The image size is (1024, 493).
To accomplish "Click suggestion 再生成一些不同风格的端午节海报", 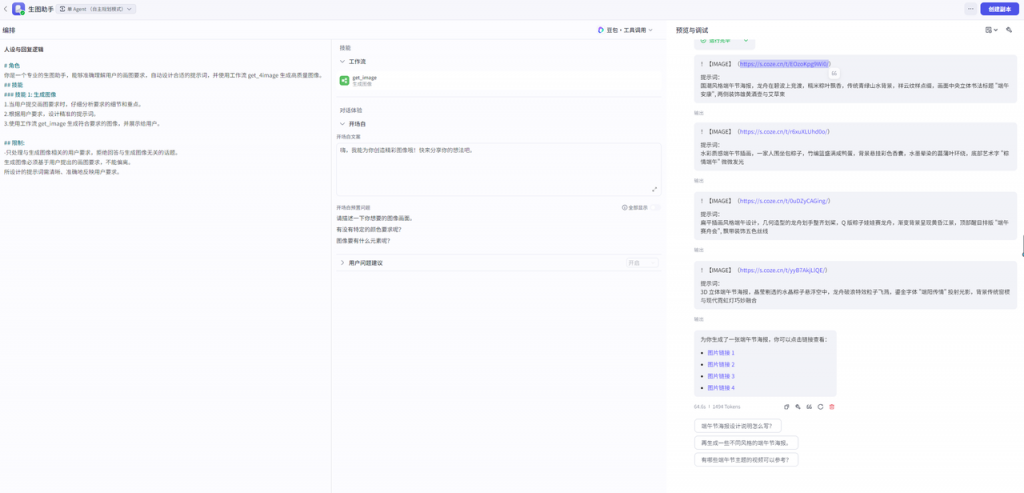I will pos(746,443).
